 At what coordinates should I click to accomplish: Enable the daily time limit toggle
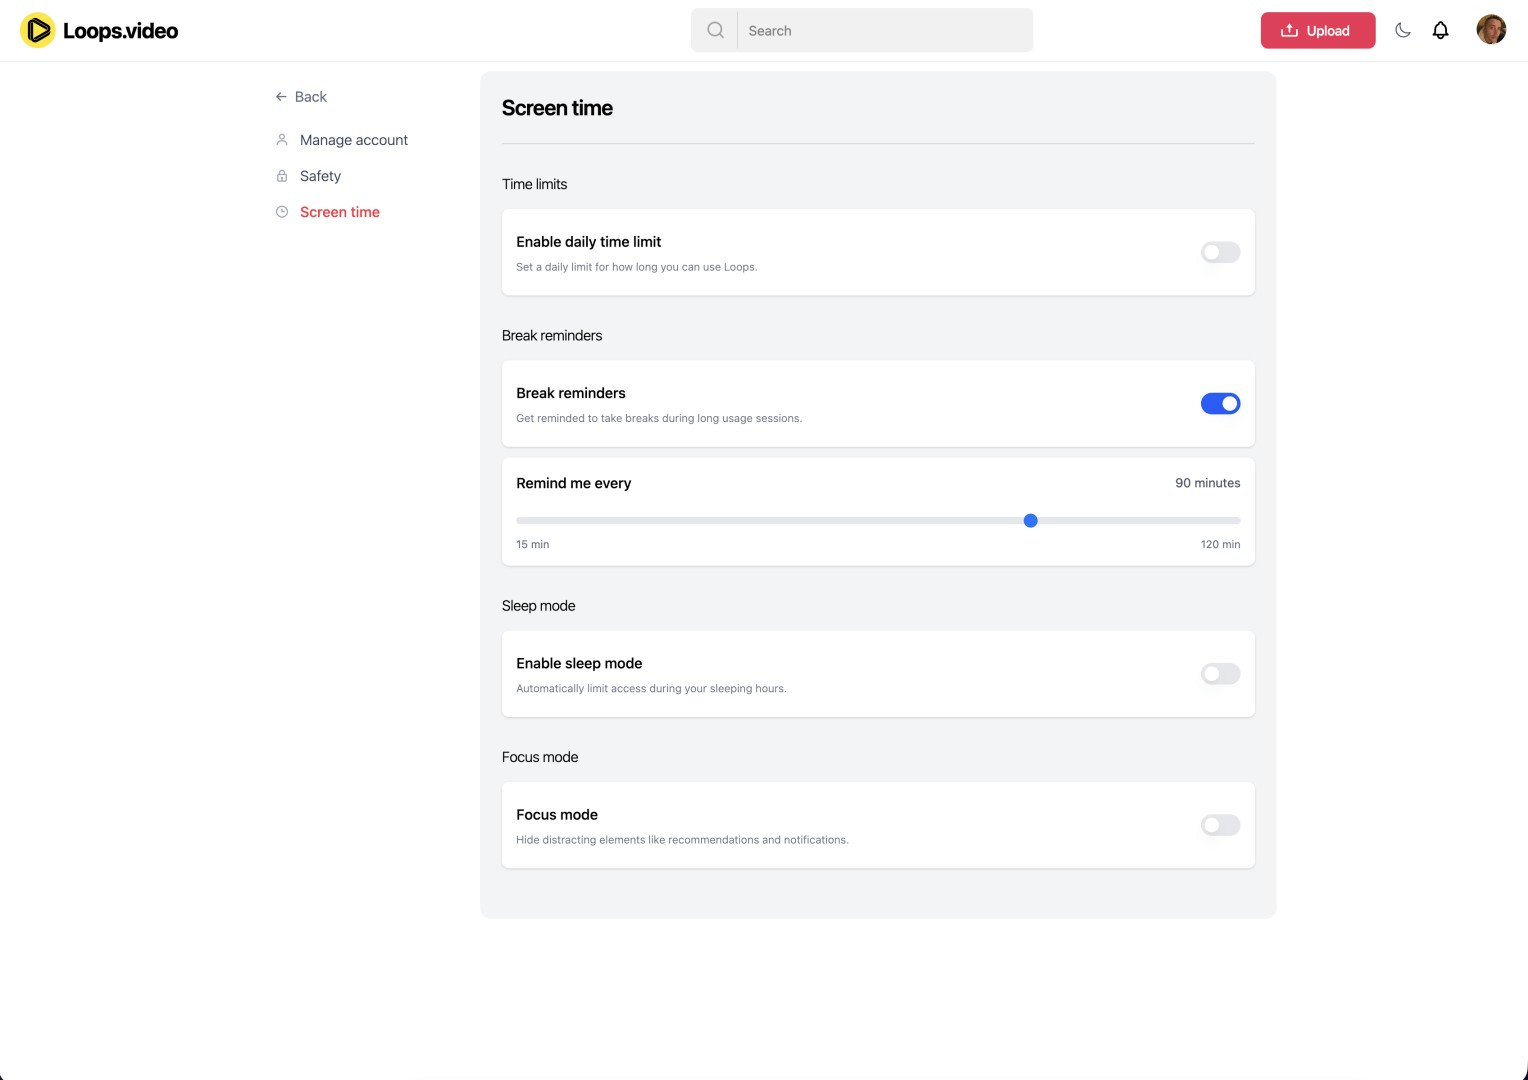[1220, 252]
